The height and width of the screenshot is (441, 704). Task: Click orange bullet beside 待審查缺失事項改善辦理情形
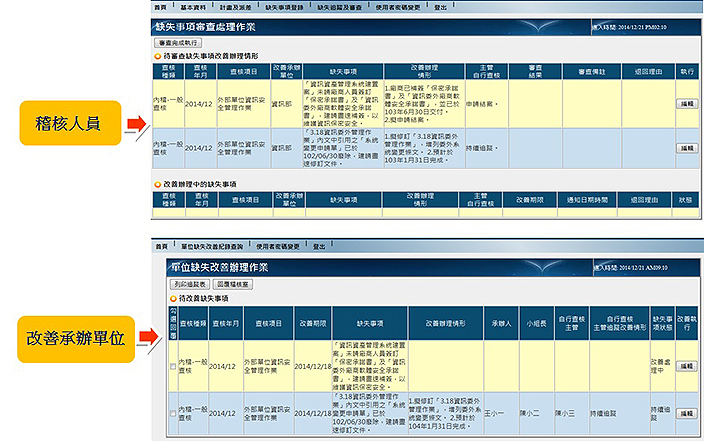coord(157,57)
